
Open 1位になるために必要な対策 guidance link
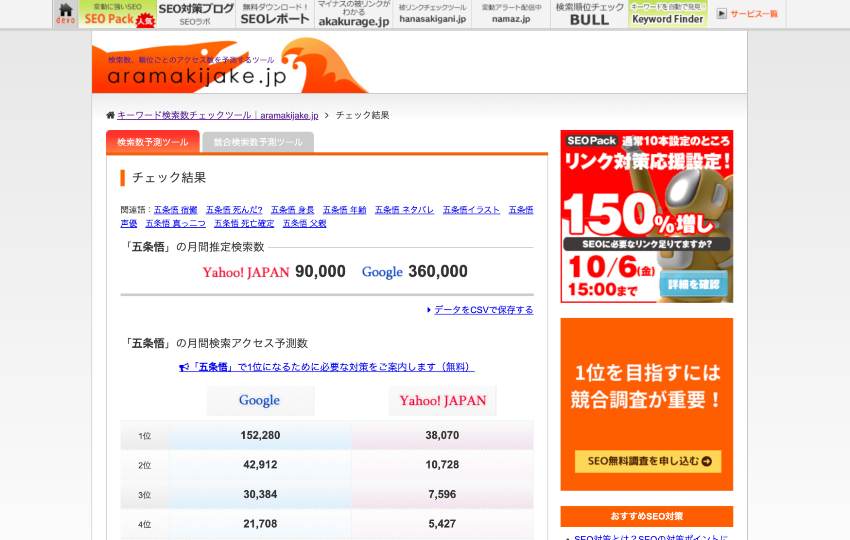pos(333,367)
